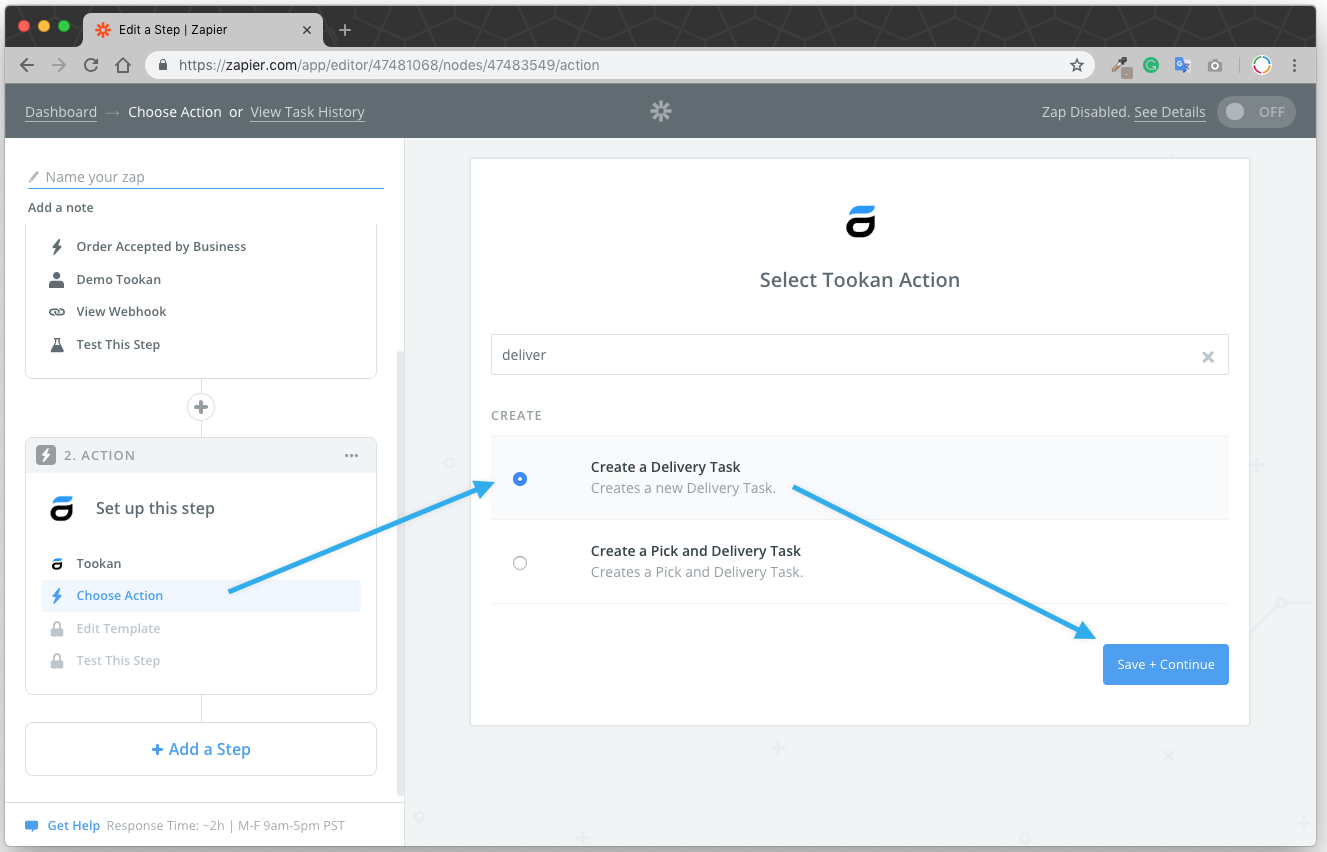Click the Get Help link

coord(74,826)
